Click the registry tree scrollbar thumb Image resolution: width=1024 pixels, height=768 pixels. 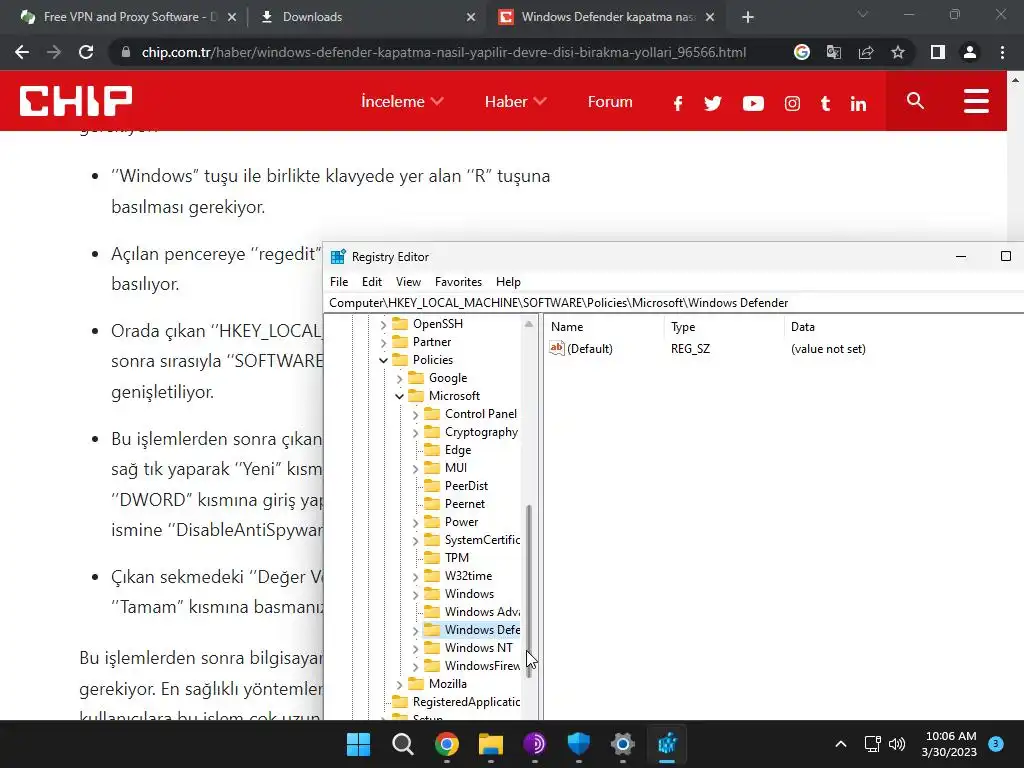(528, 591)
